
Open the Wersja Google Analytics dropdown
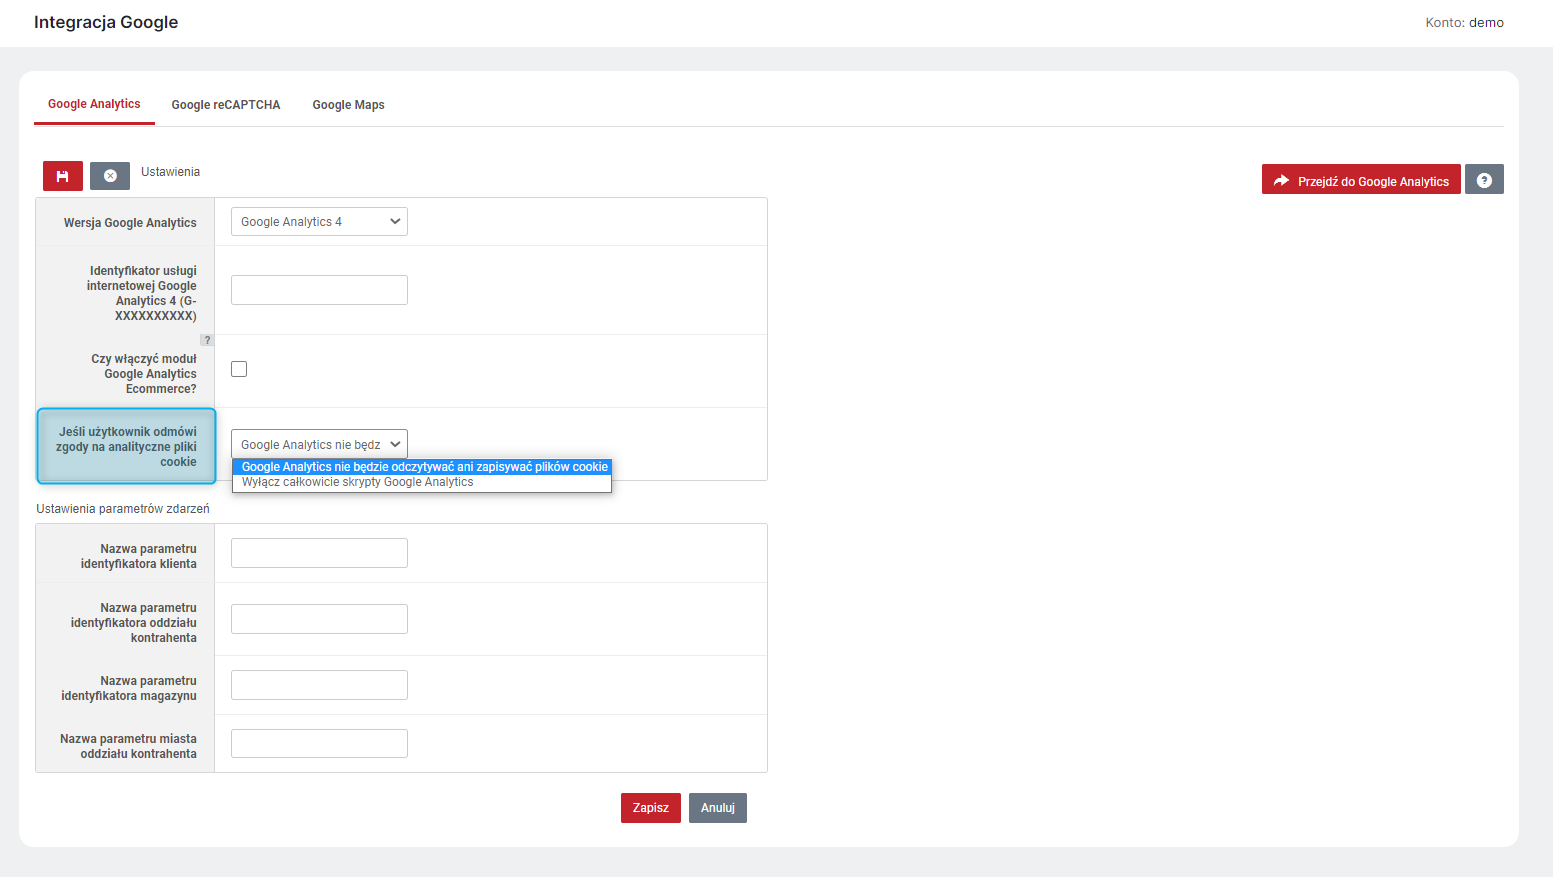[319, 222]
